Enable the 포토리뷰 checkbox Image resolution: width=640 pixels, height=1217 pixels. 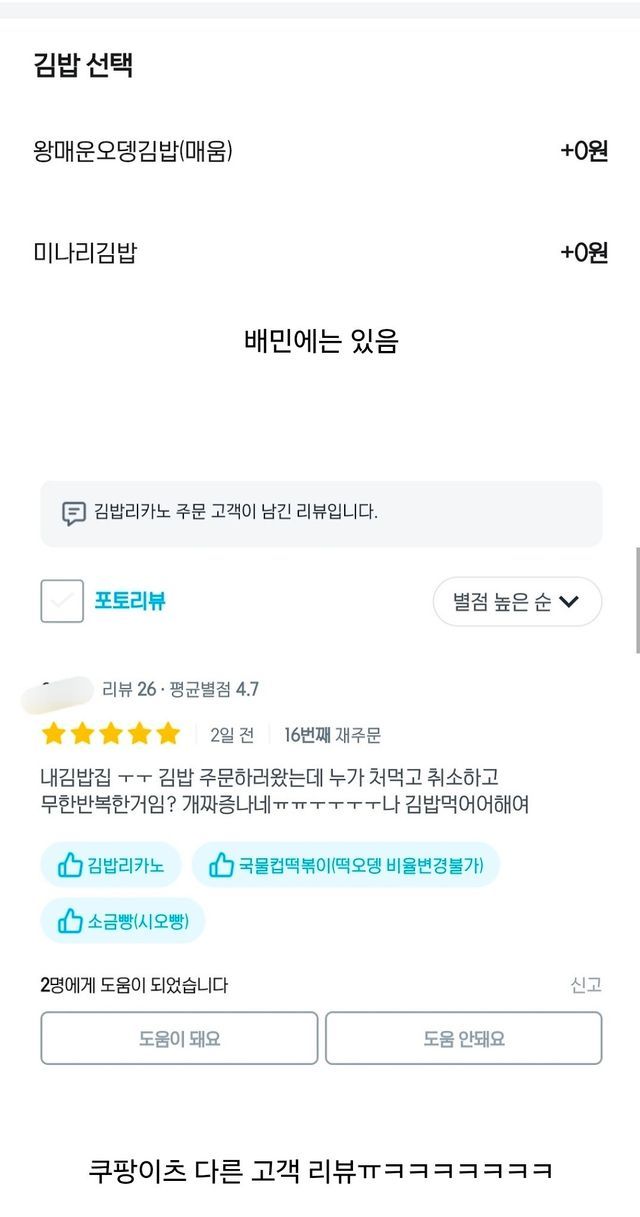(62, 601)
